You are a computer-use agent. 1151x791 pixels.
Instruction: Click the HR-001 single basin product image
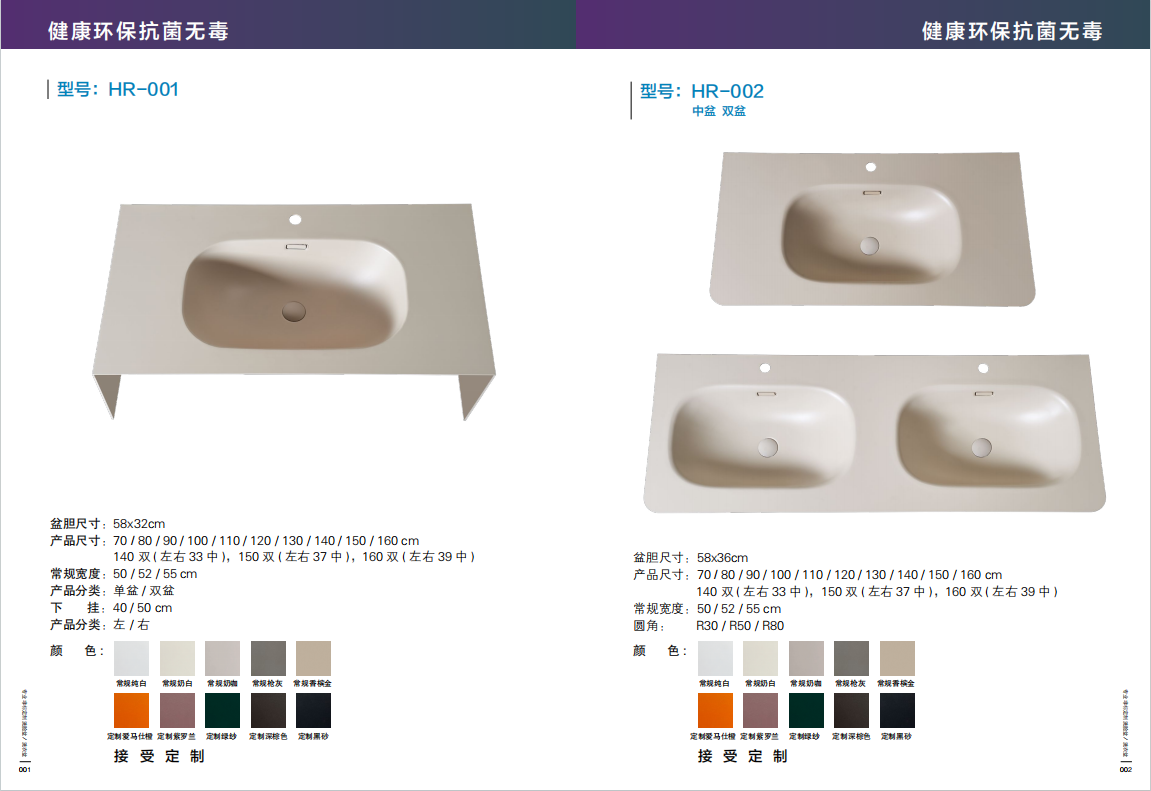tap(294, 312)
